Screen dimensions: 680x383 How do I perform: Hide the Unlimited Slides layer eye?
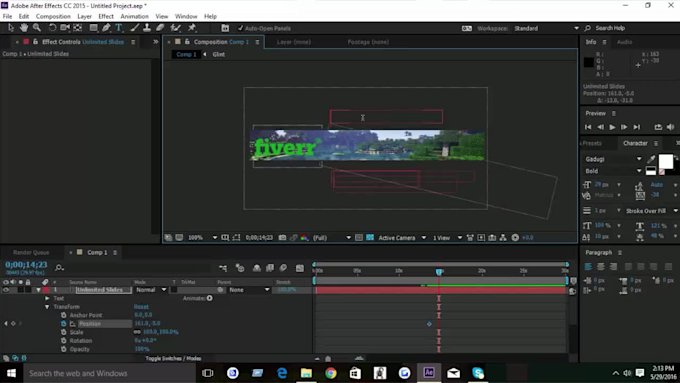pyautogui.click(x=6, y=290)
